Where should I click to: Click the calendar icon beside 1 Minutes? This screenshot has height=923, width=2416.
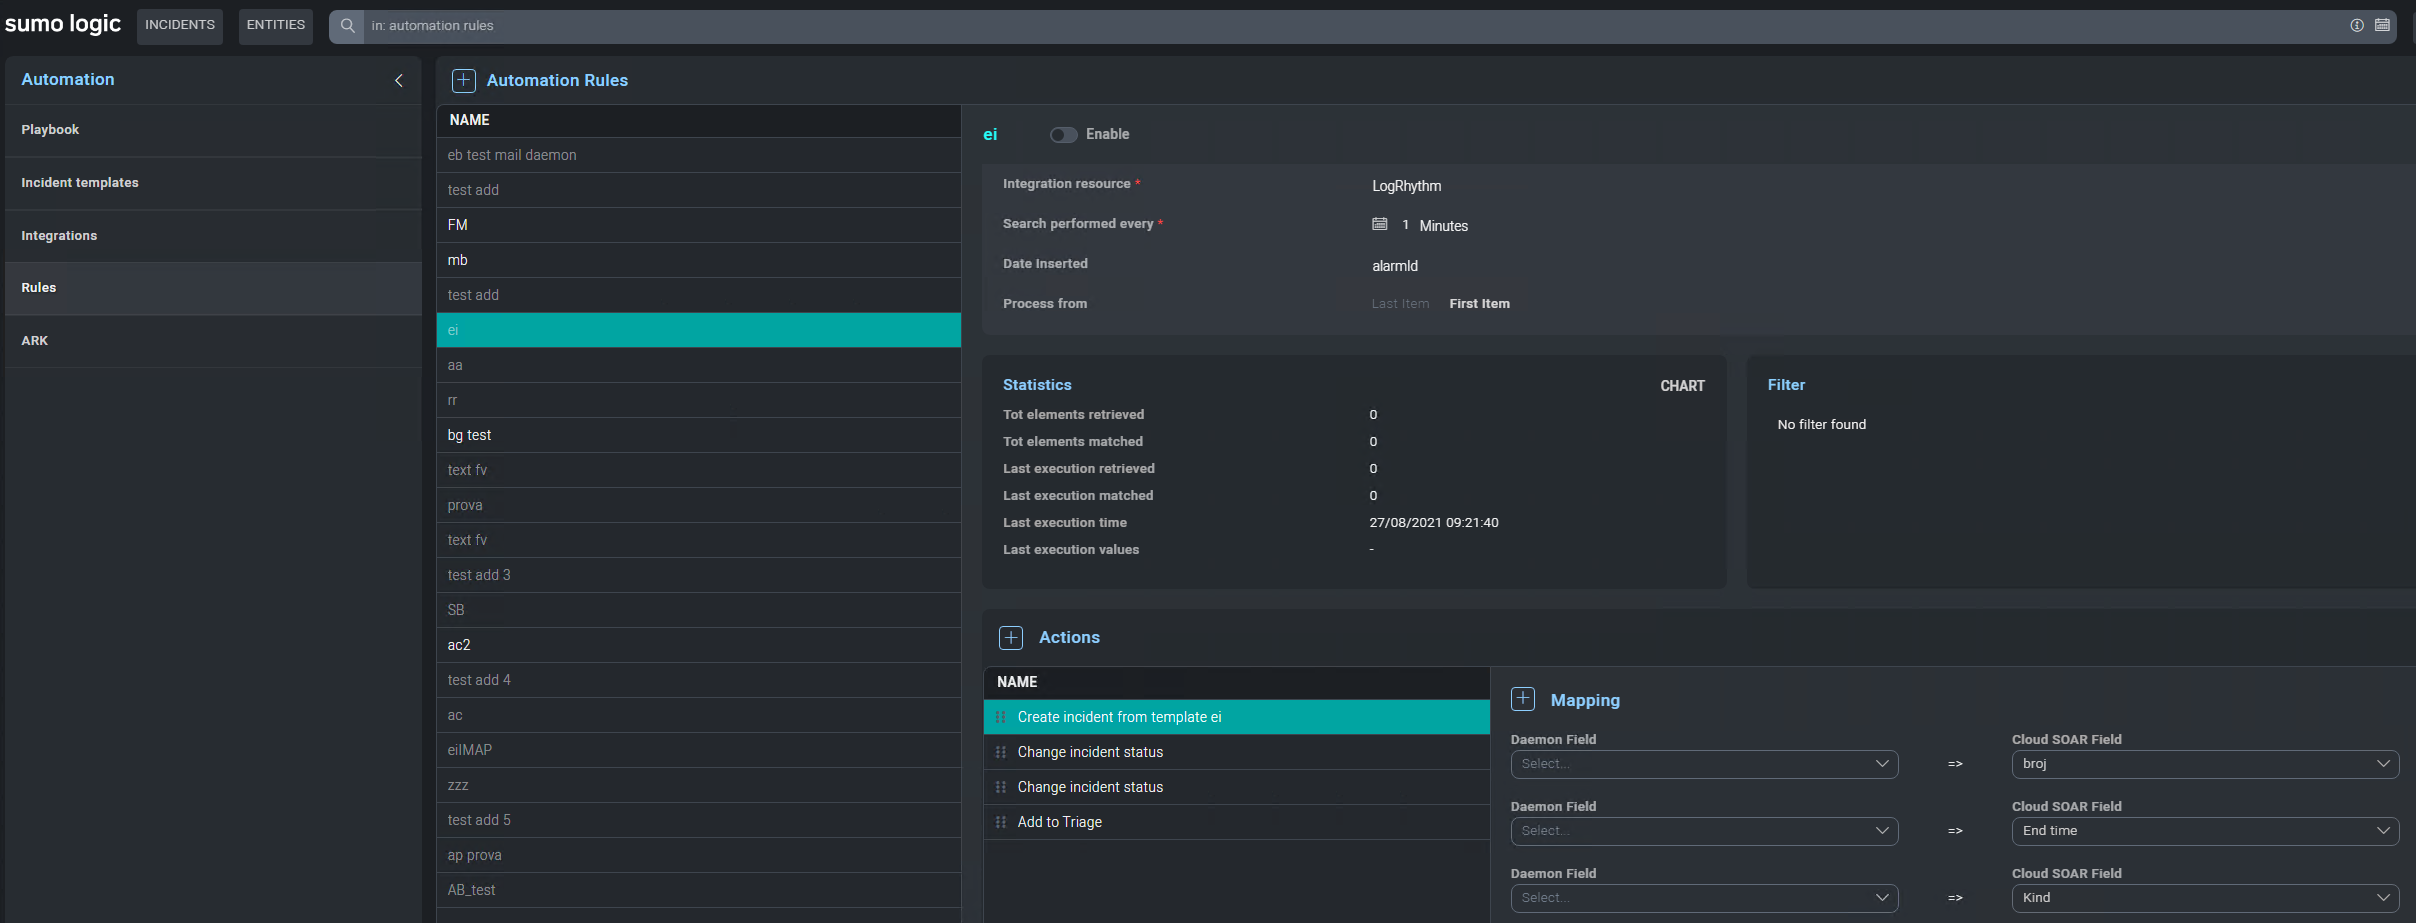(1380, 225)
